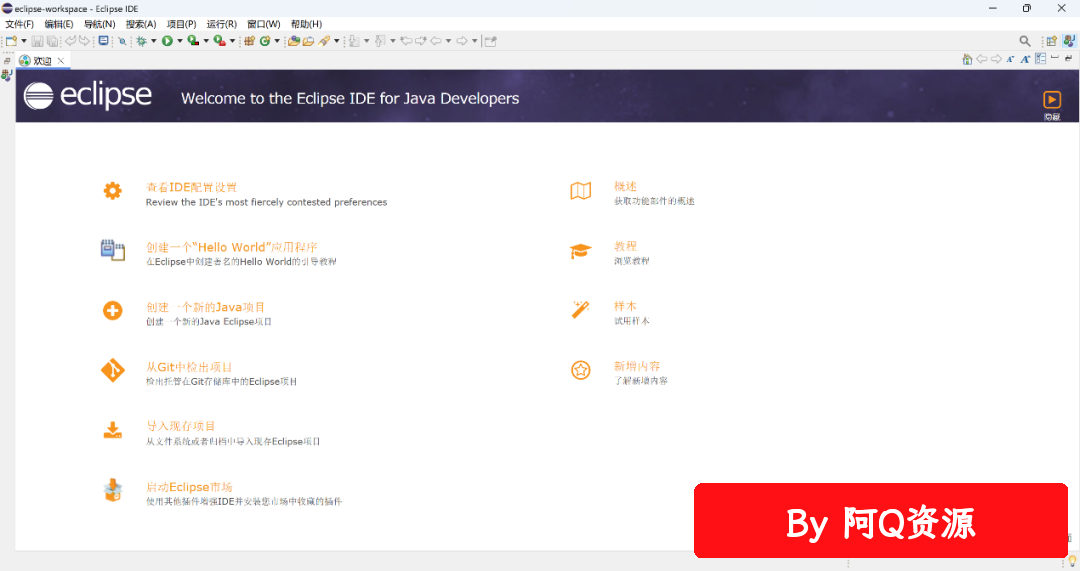Expand the New Java Class dropdown
Screen dimensions: 1080x571
tap(277, 41)
